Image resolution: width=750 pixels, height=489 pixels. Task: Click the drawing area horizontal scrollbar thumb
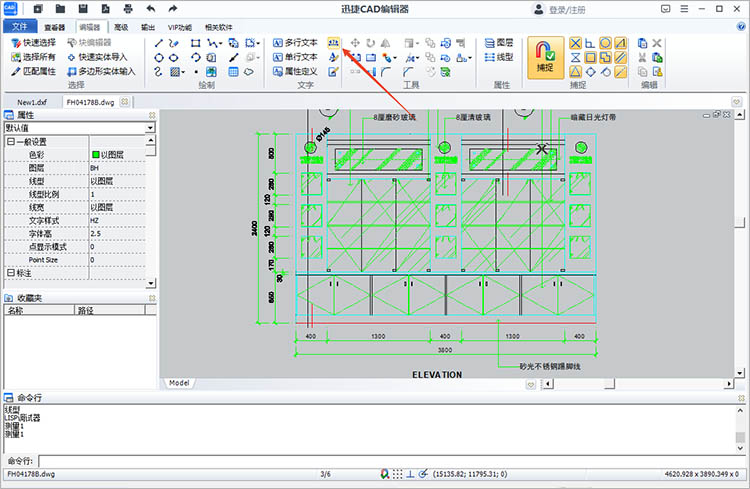609,384
